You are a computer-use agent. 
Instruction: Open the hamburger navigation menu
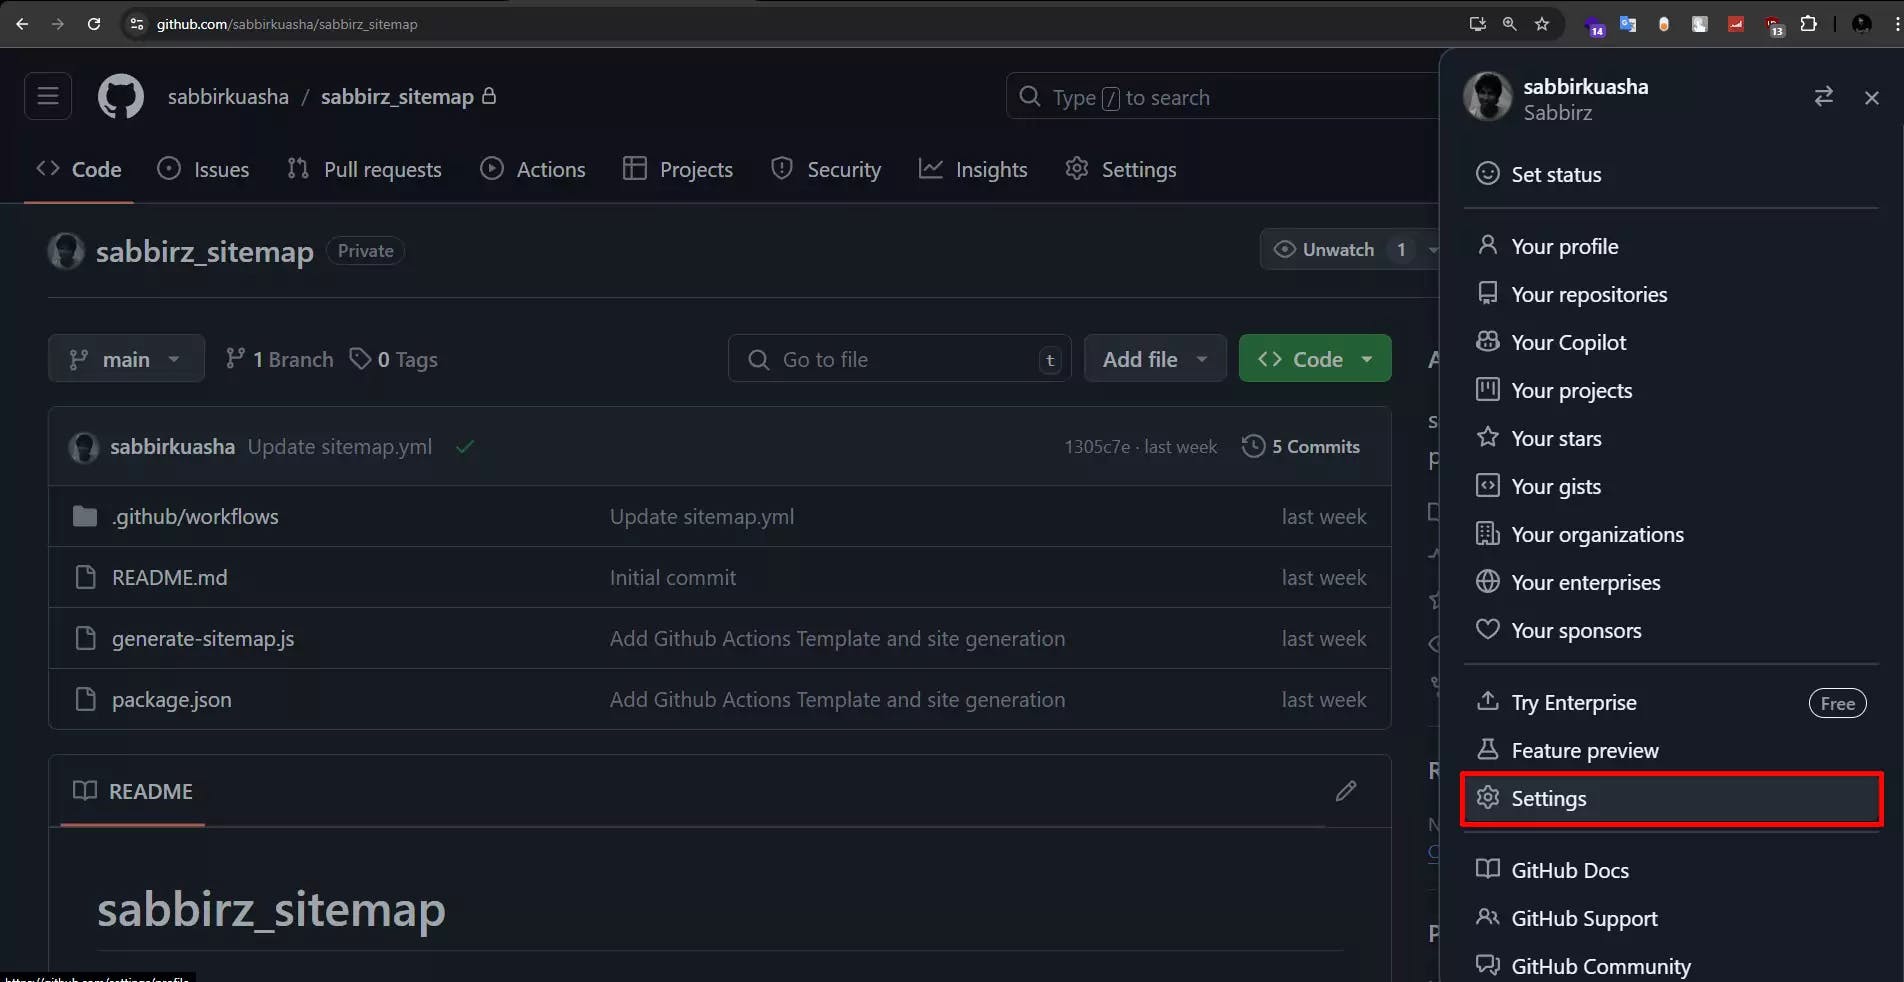point(48,96)
